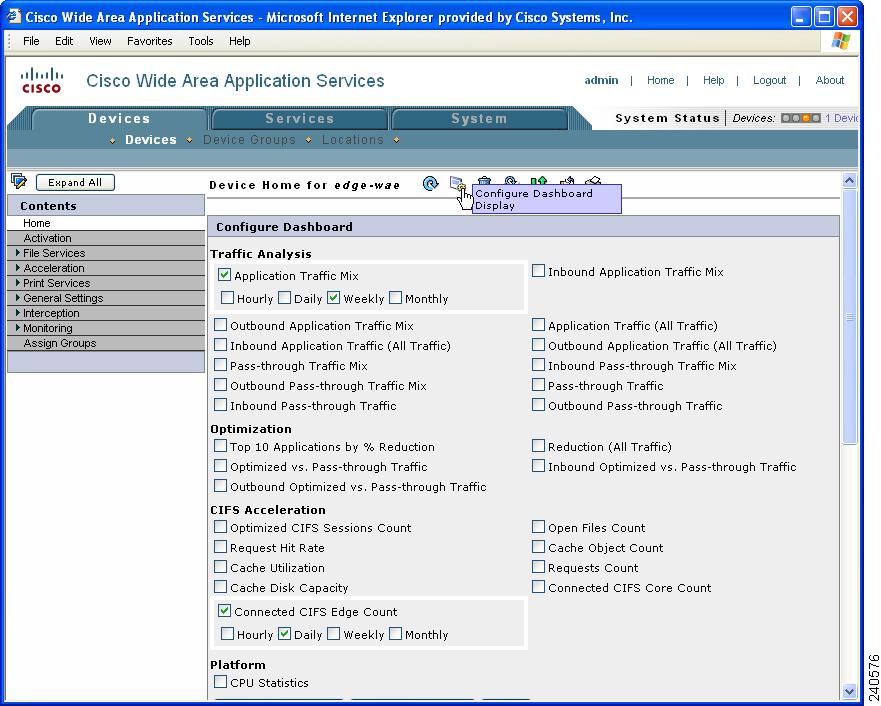Enable Pass-through Traffic Mix checkbox
The width and height of the screenshot is (881, 706).
221,365
